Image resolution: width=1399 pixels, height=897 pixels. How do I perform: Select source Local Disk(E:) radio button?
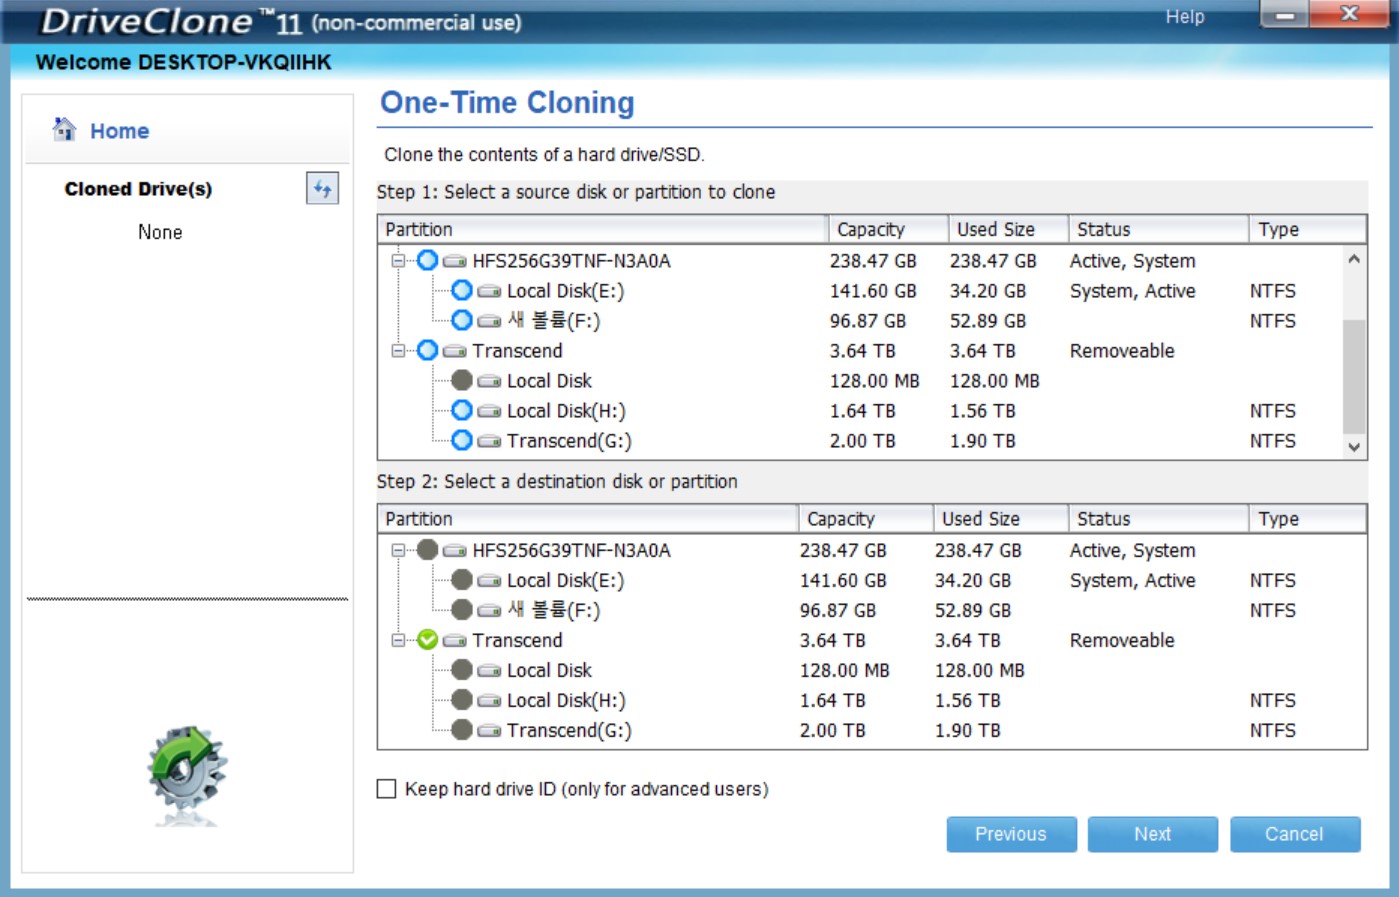(461, 290)
